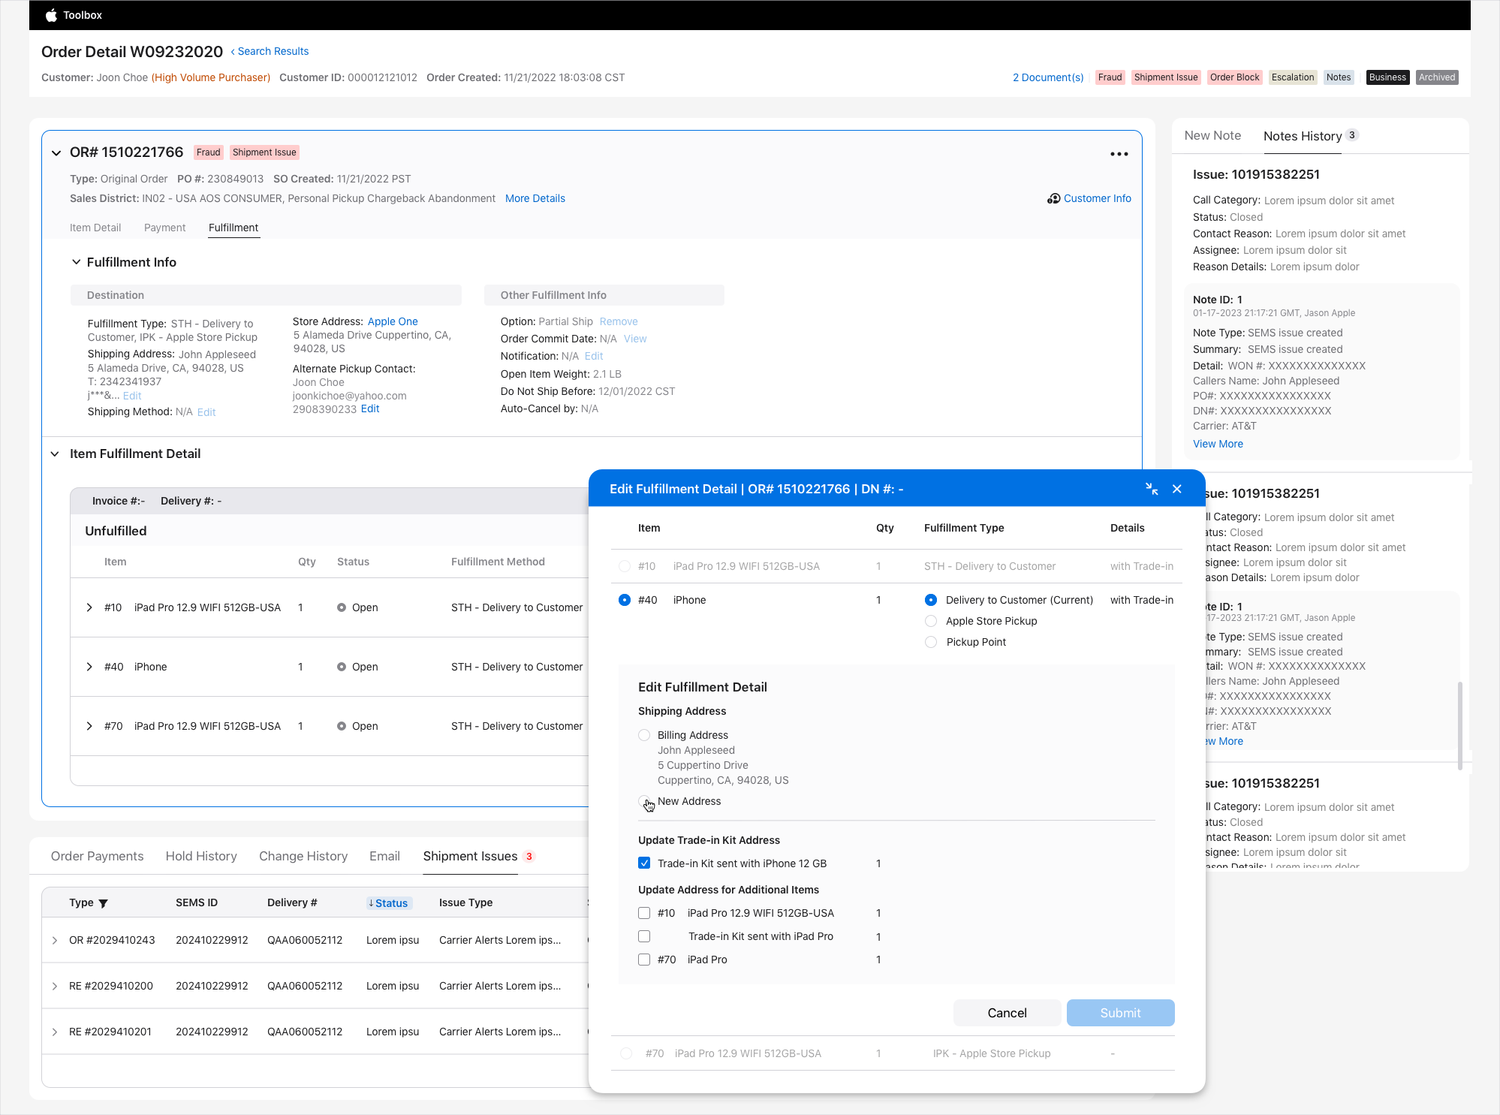Screen dimensions: 1500x1115
Task: Select Delivery to Customer (Current) option
Action: click(931, 600)
